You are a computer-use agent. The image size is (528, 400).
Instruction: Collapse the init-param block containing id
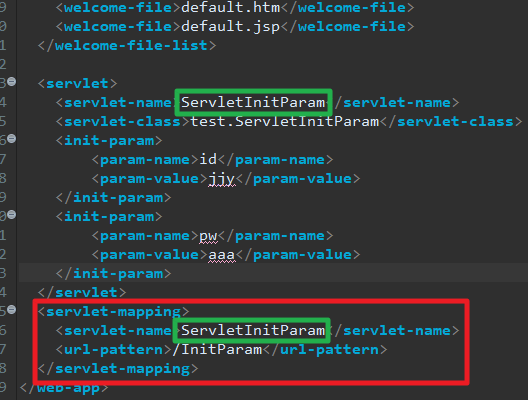[x=11, y=138]
